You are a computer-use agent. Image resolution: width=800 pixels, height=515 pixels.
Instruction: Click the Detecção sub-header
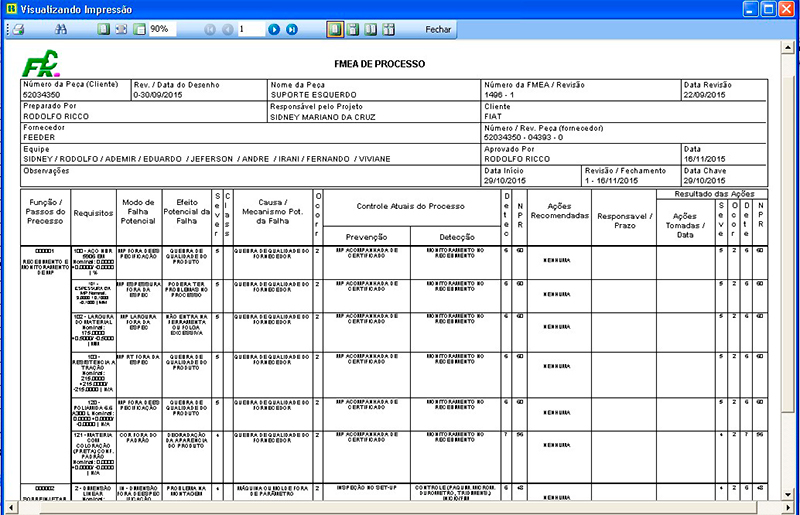click(x=457, y=237)
